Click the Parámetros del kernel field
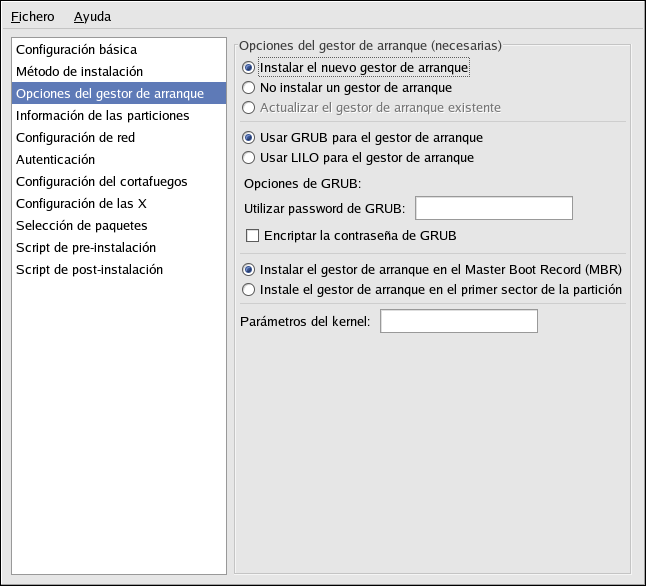The image size is (646, 586). click(x=459, y=321)
